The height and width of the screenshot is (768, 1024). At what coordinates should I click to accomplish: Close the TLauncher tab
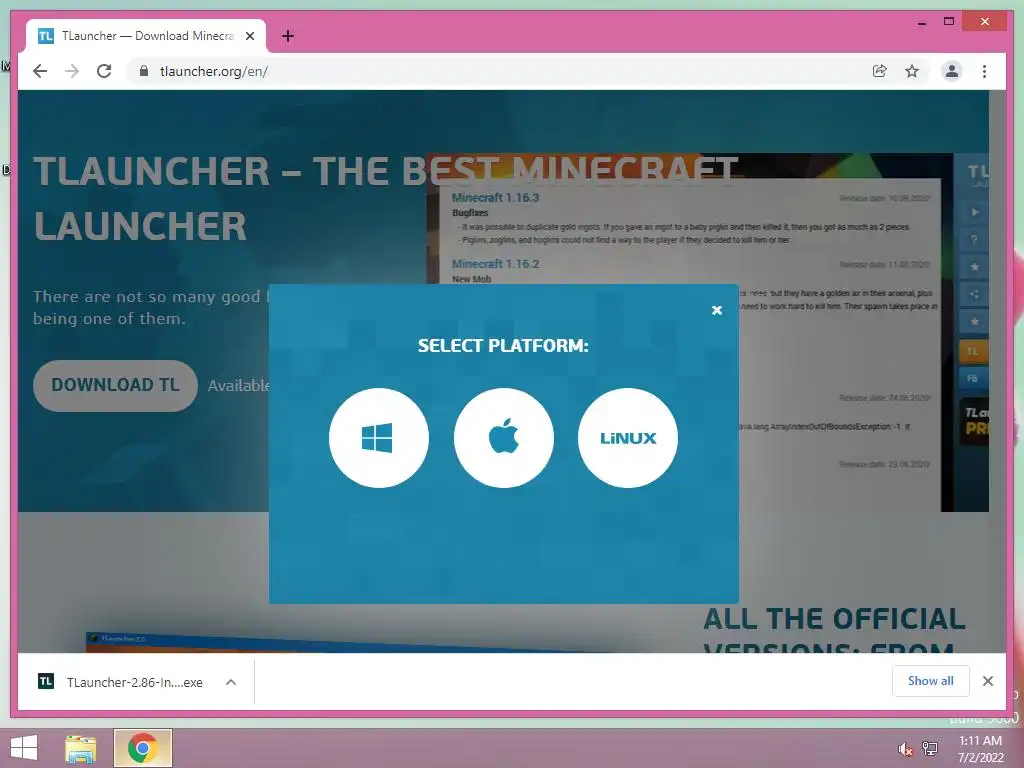(249, 36)
